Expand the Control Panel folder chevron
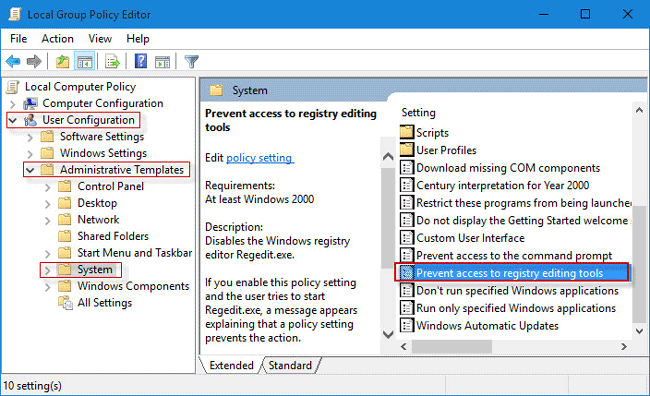 [x=48, y=187]
